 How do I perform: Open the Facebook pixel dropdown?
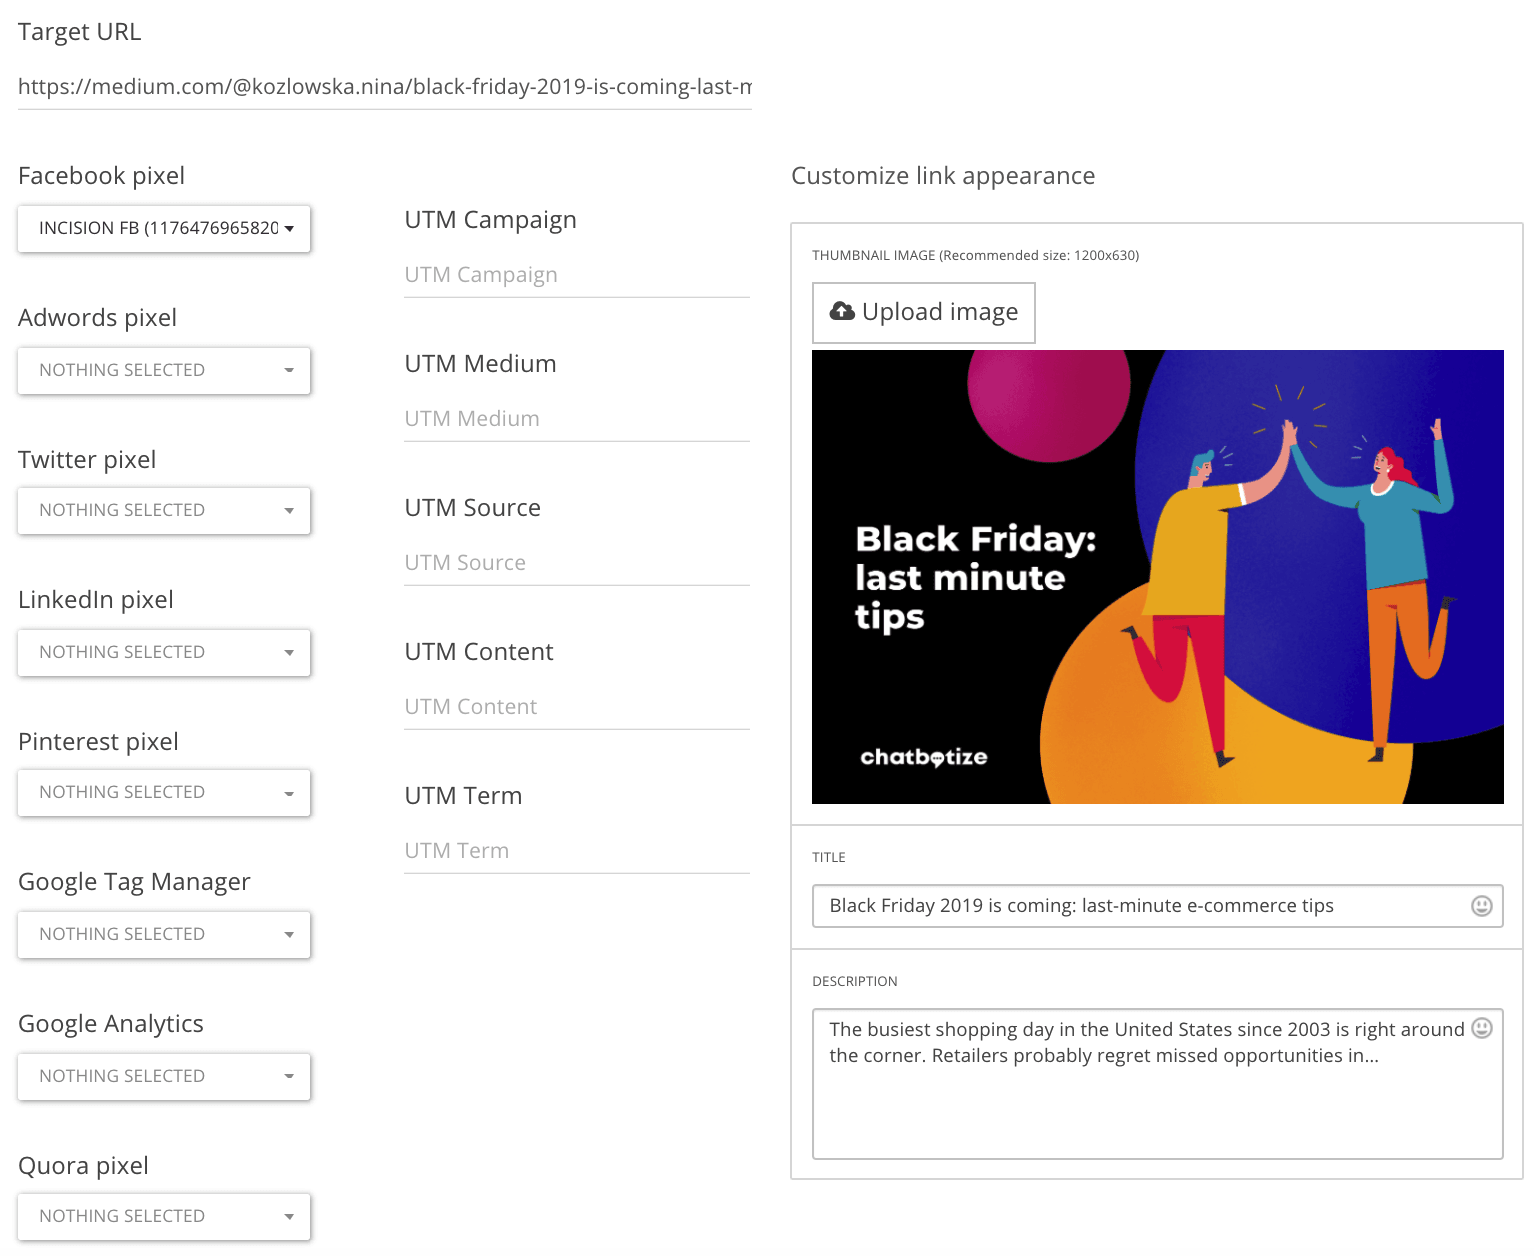165,229
